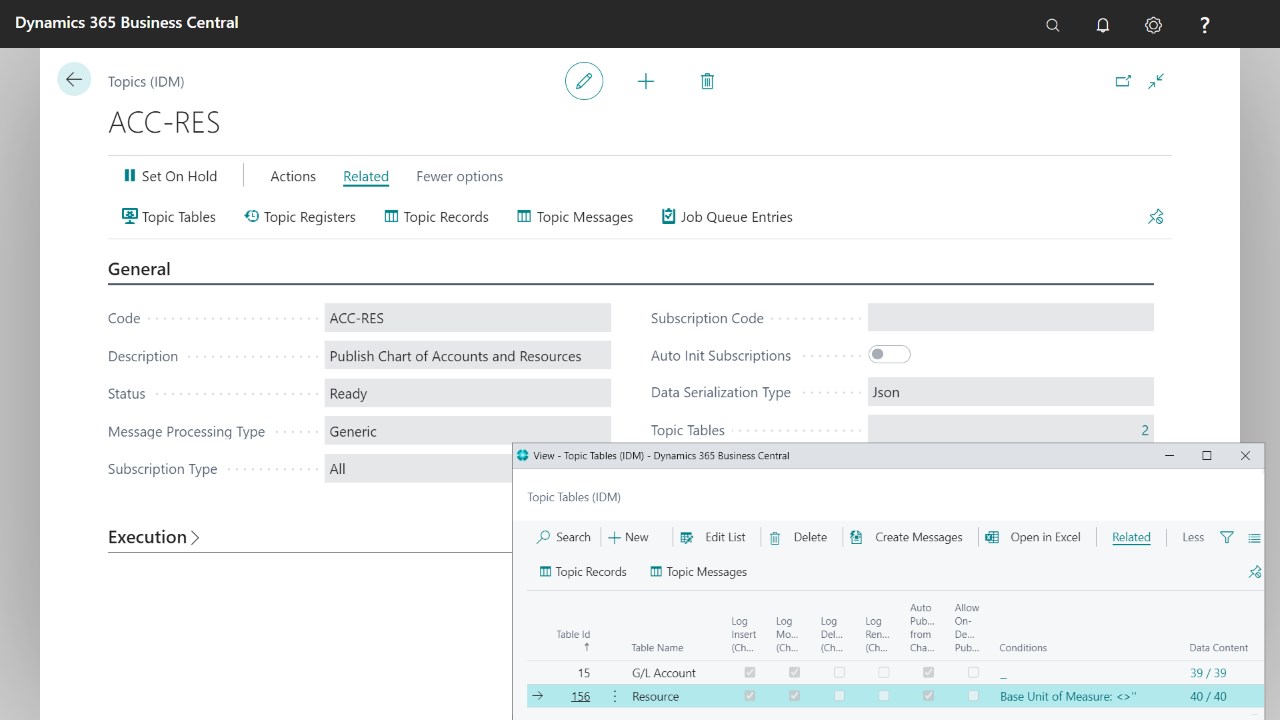Screen dimensions: 1280x720
Task: Set the topic On Hold
Action: 170,176
